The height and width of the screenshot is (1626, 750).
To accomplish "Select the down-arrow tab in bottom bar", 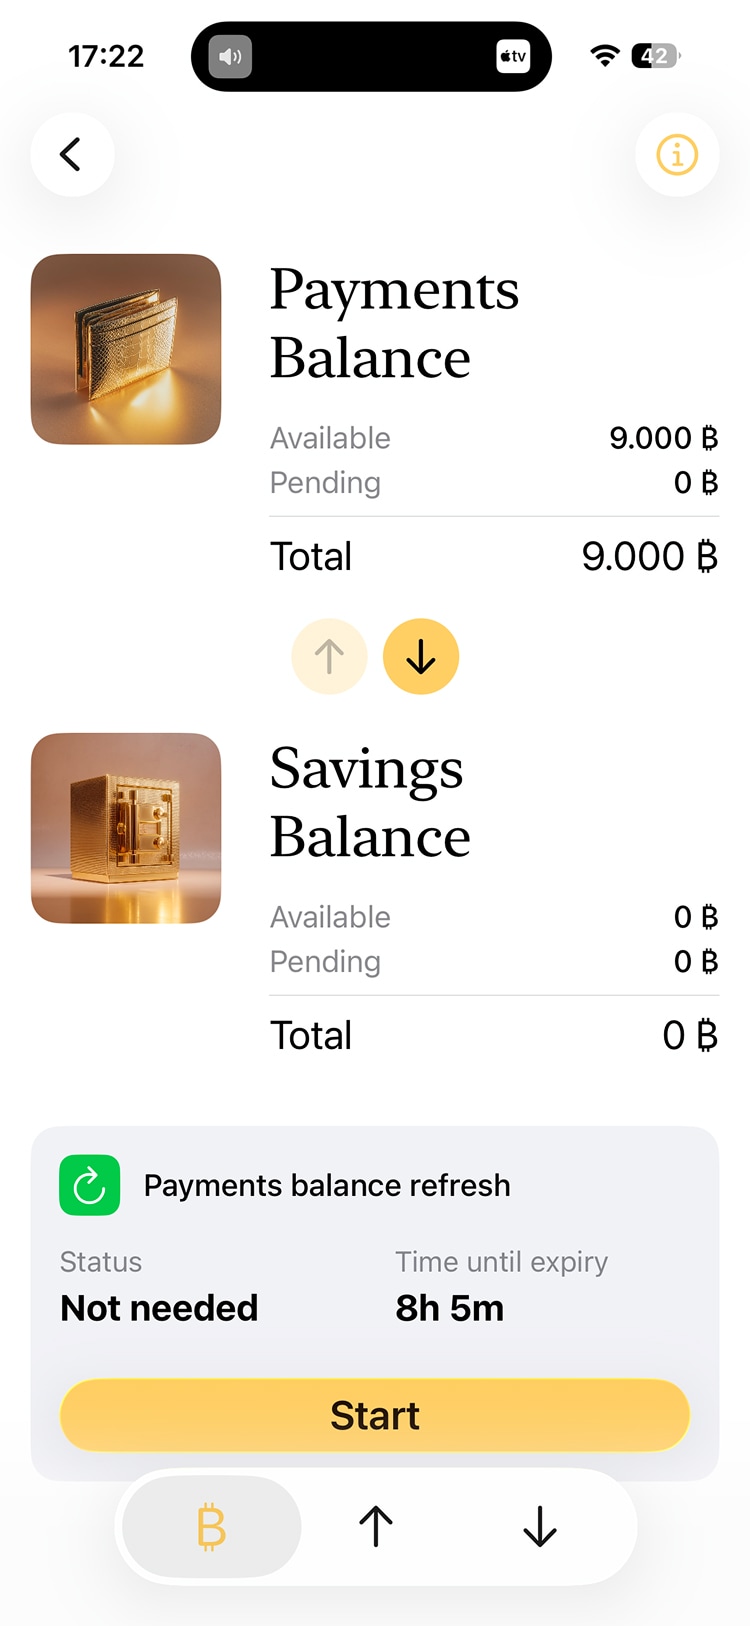I will click(540, 1527).
